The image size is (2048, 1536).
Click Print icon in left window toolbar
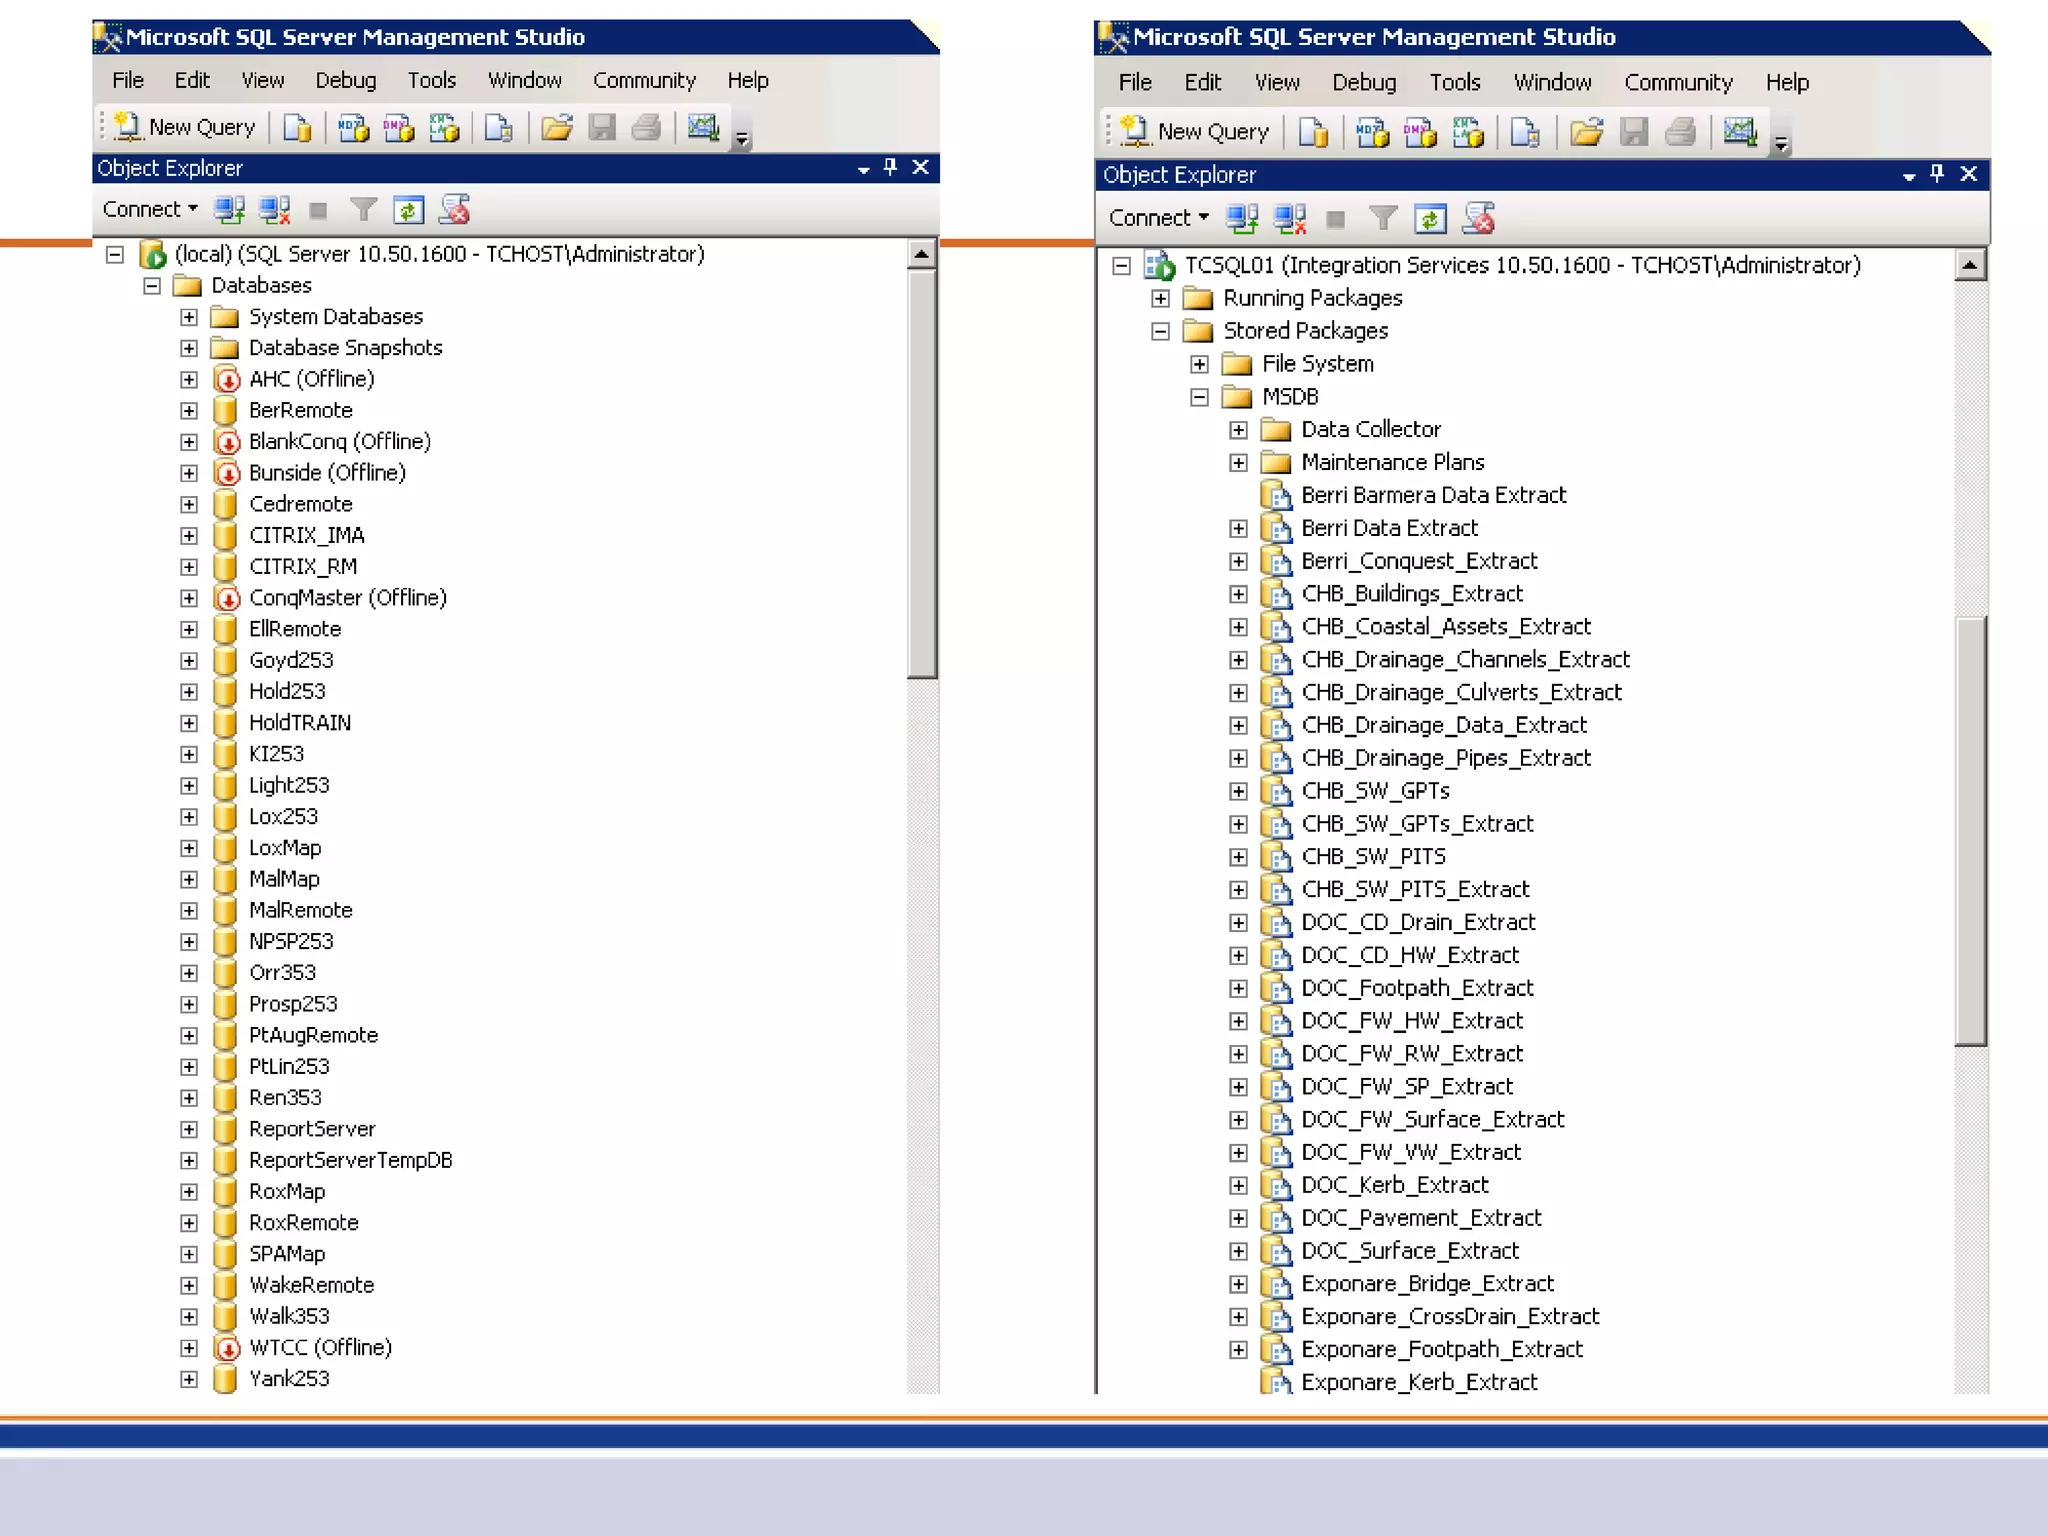coord(647,127)
